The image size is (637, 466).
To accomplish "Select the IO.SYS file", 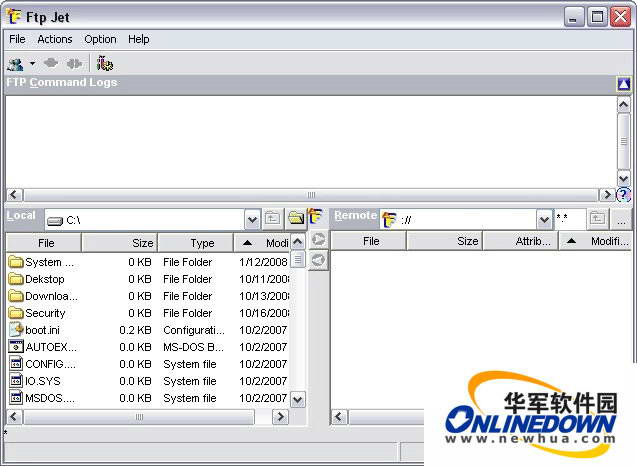I will 35,381.
